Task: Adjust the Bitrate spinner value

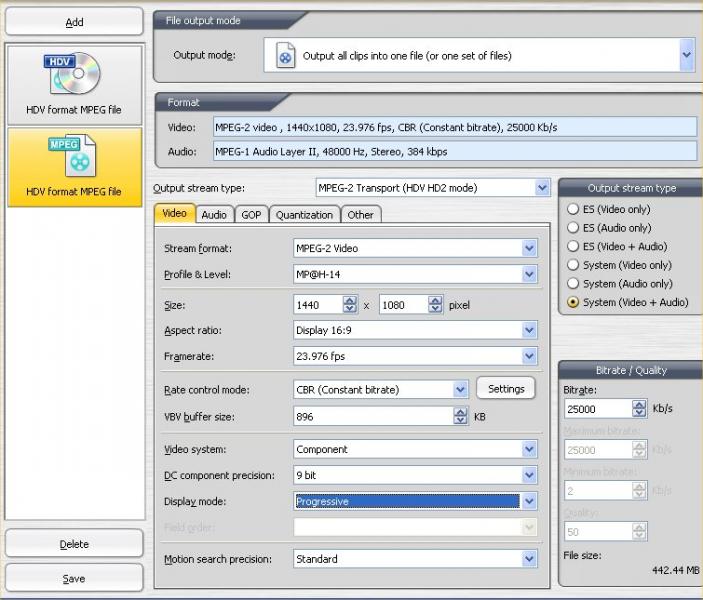Action: click(x=639, y=409)
